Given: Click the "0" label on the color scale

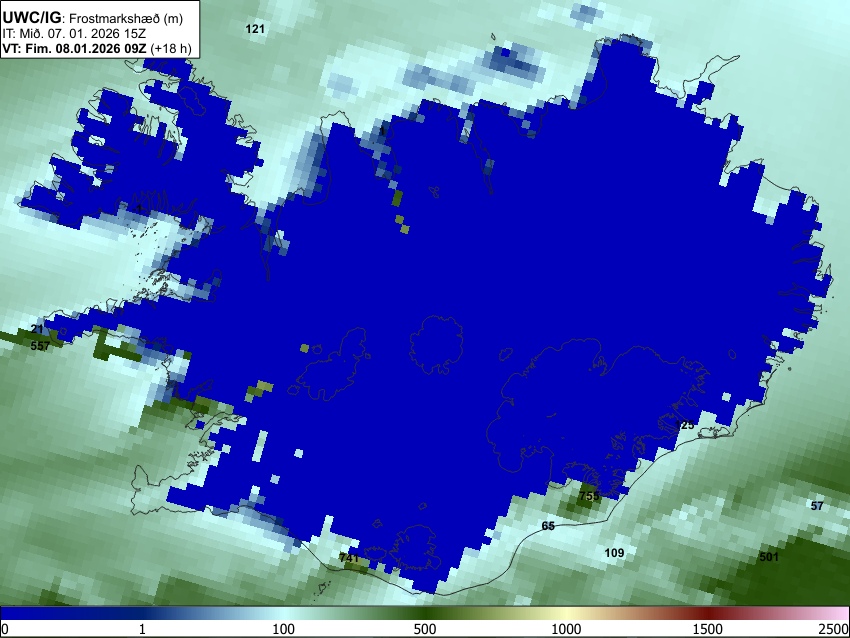Looking at the screenshot, I should click(x=5, y=629).
